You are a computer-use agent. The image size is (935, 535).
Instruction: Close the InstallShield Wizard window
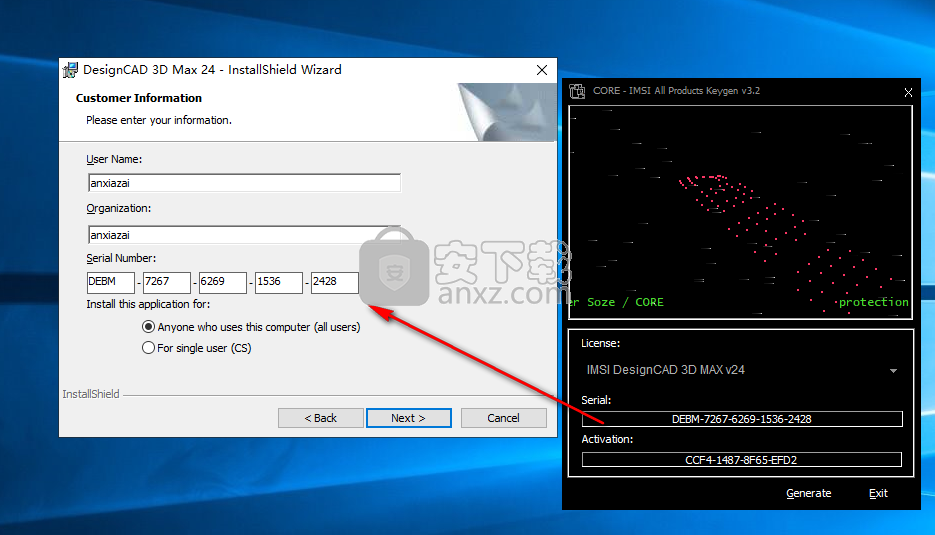click(541, 70)
